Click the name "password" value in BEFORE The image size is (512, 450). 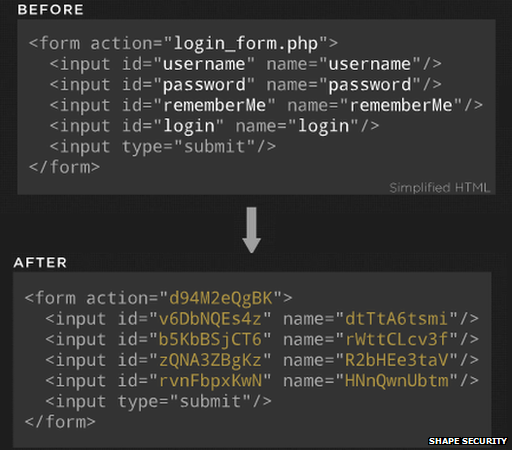click(x=370, y=85)
